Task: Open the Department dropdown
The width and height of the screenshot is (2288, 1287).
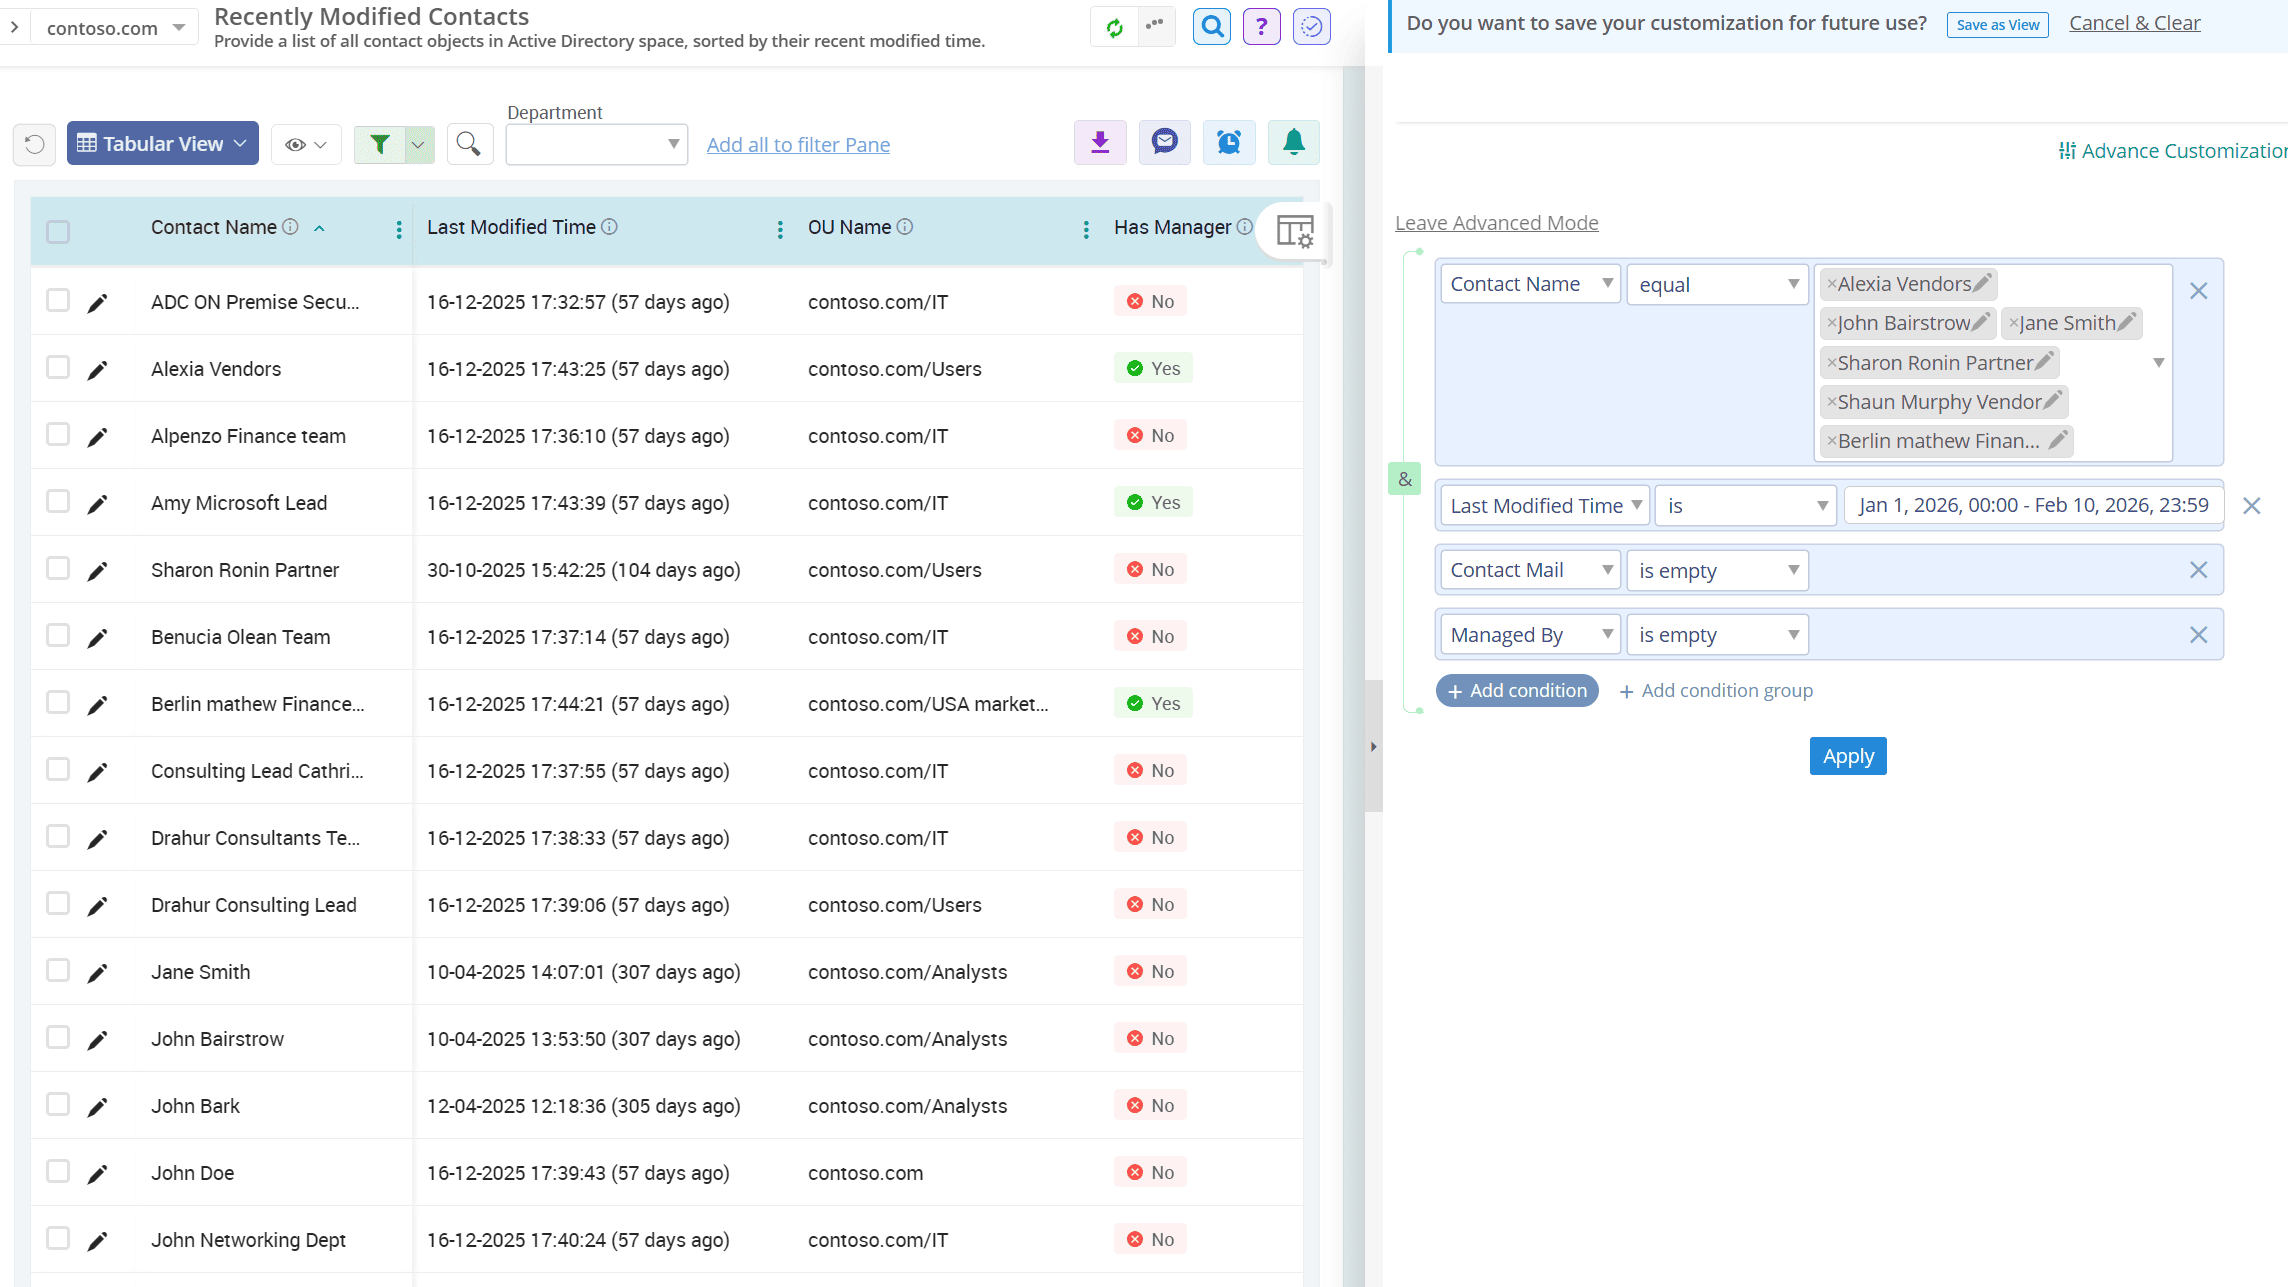Action: (596, 145)
